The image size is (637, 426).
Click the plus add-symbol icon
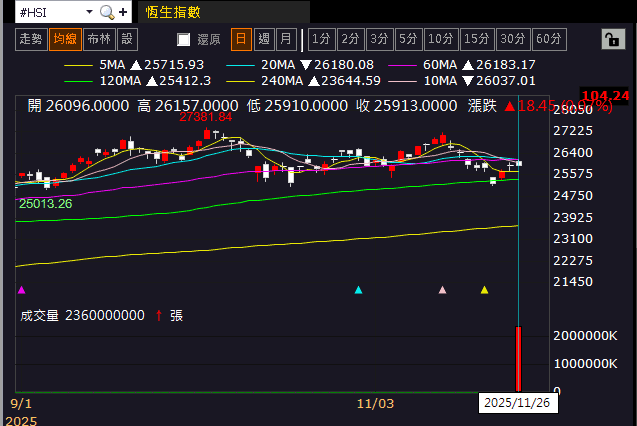pyautogui.click(x=123, y=13)
